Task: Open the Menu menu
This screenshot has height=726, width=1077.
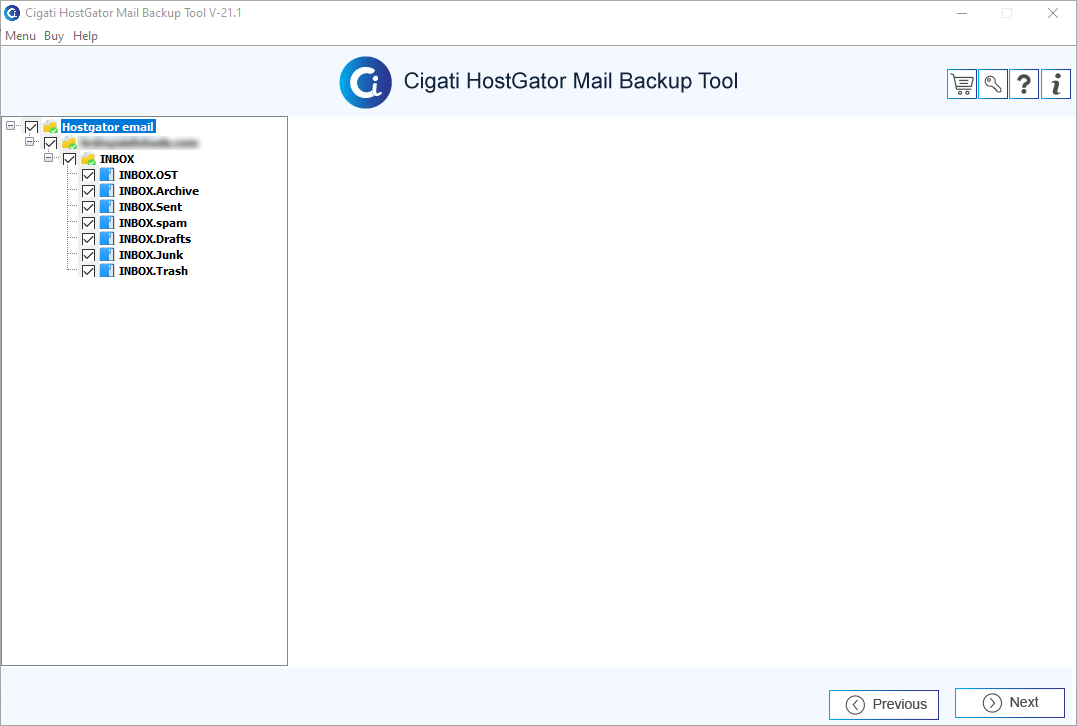Action: point(21,36)
